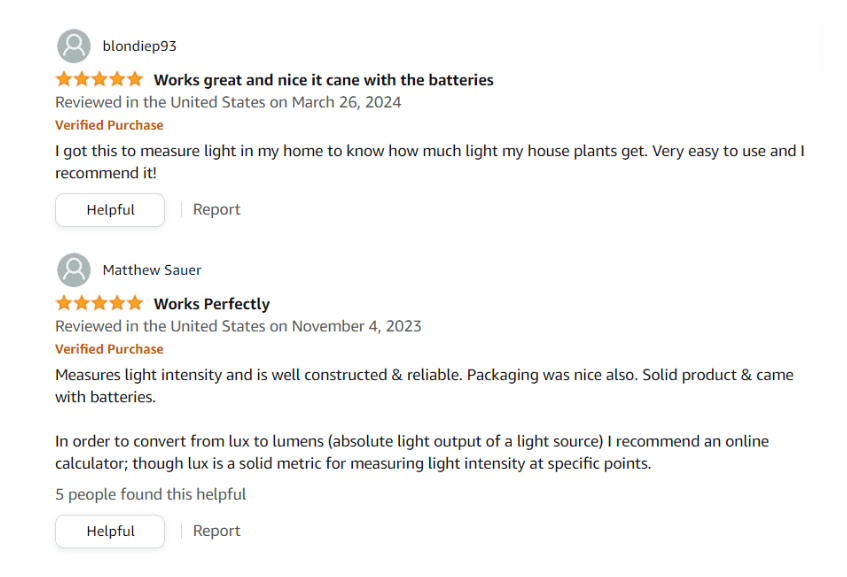Mark blondiep93's review as Helpful
The width and height of the screenshot is (847, 577).
pos(110,210)
